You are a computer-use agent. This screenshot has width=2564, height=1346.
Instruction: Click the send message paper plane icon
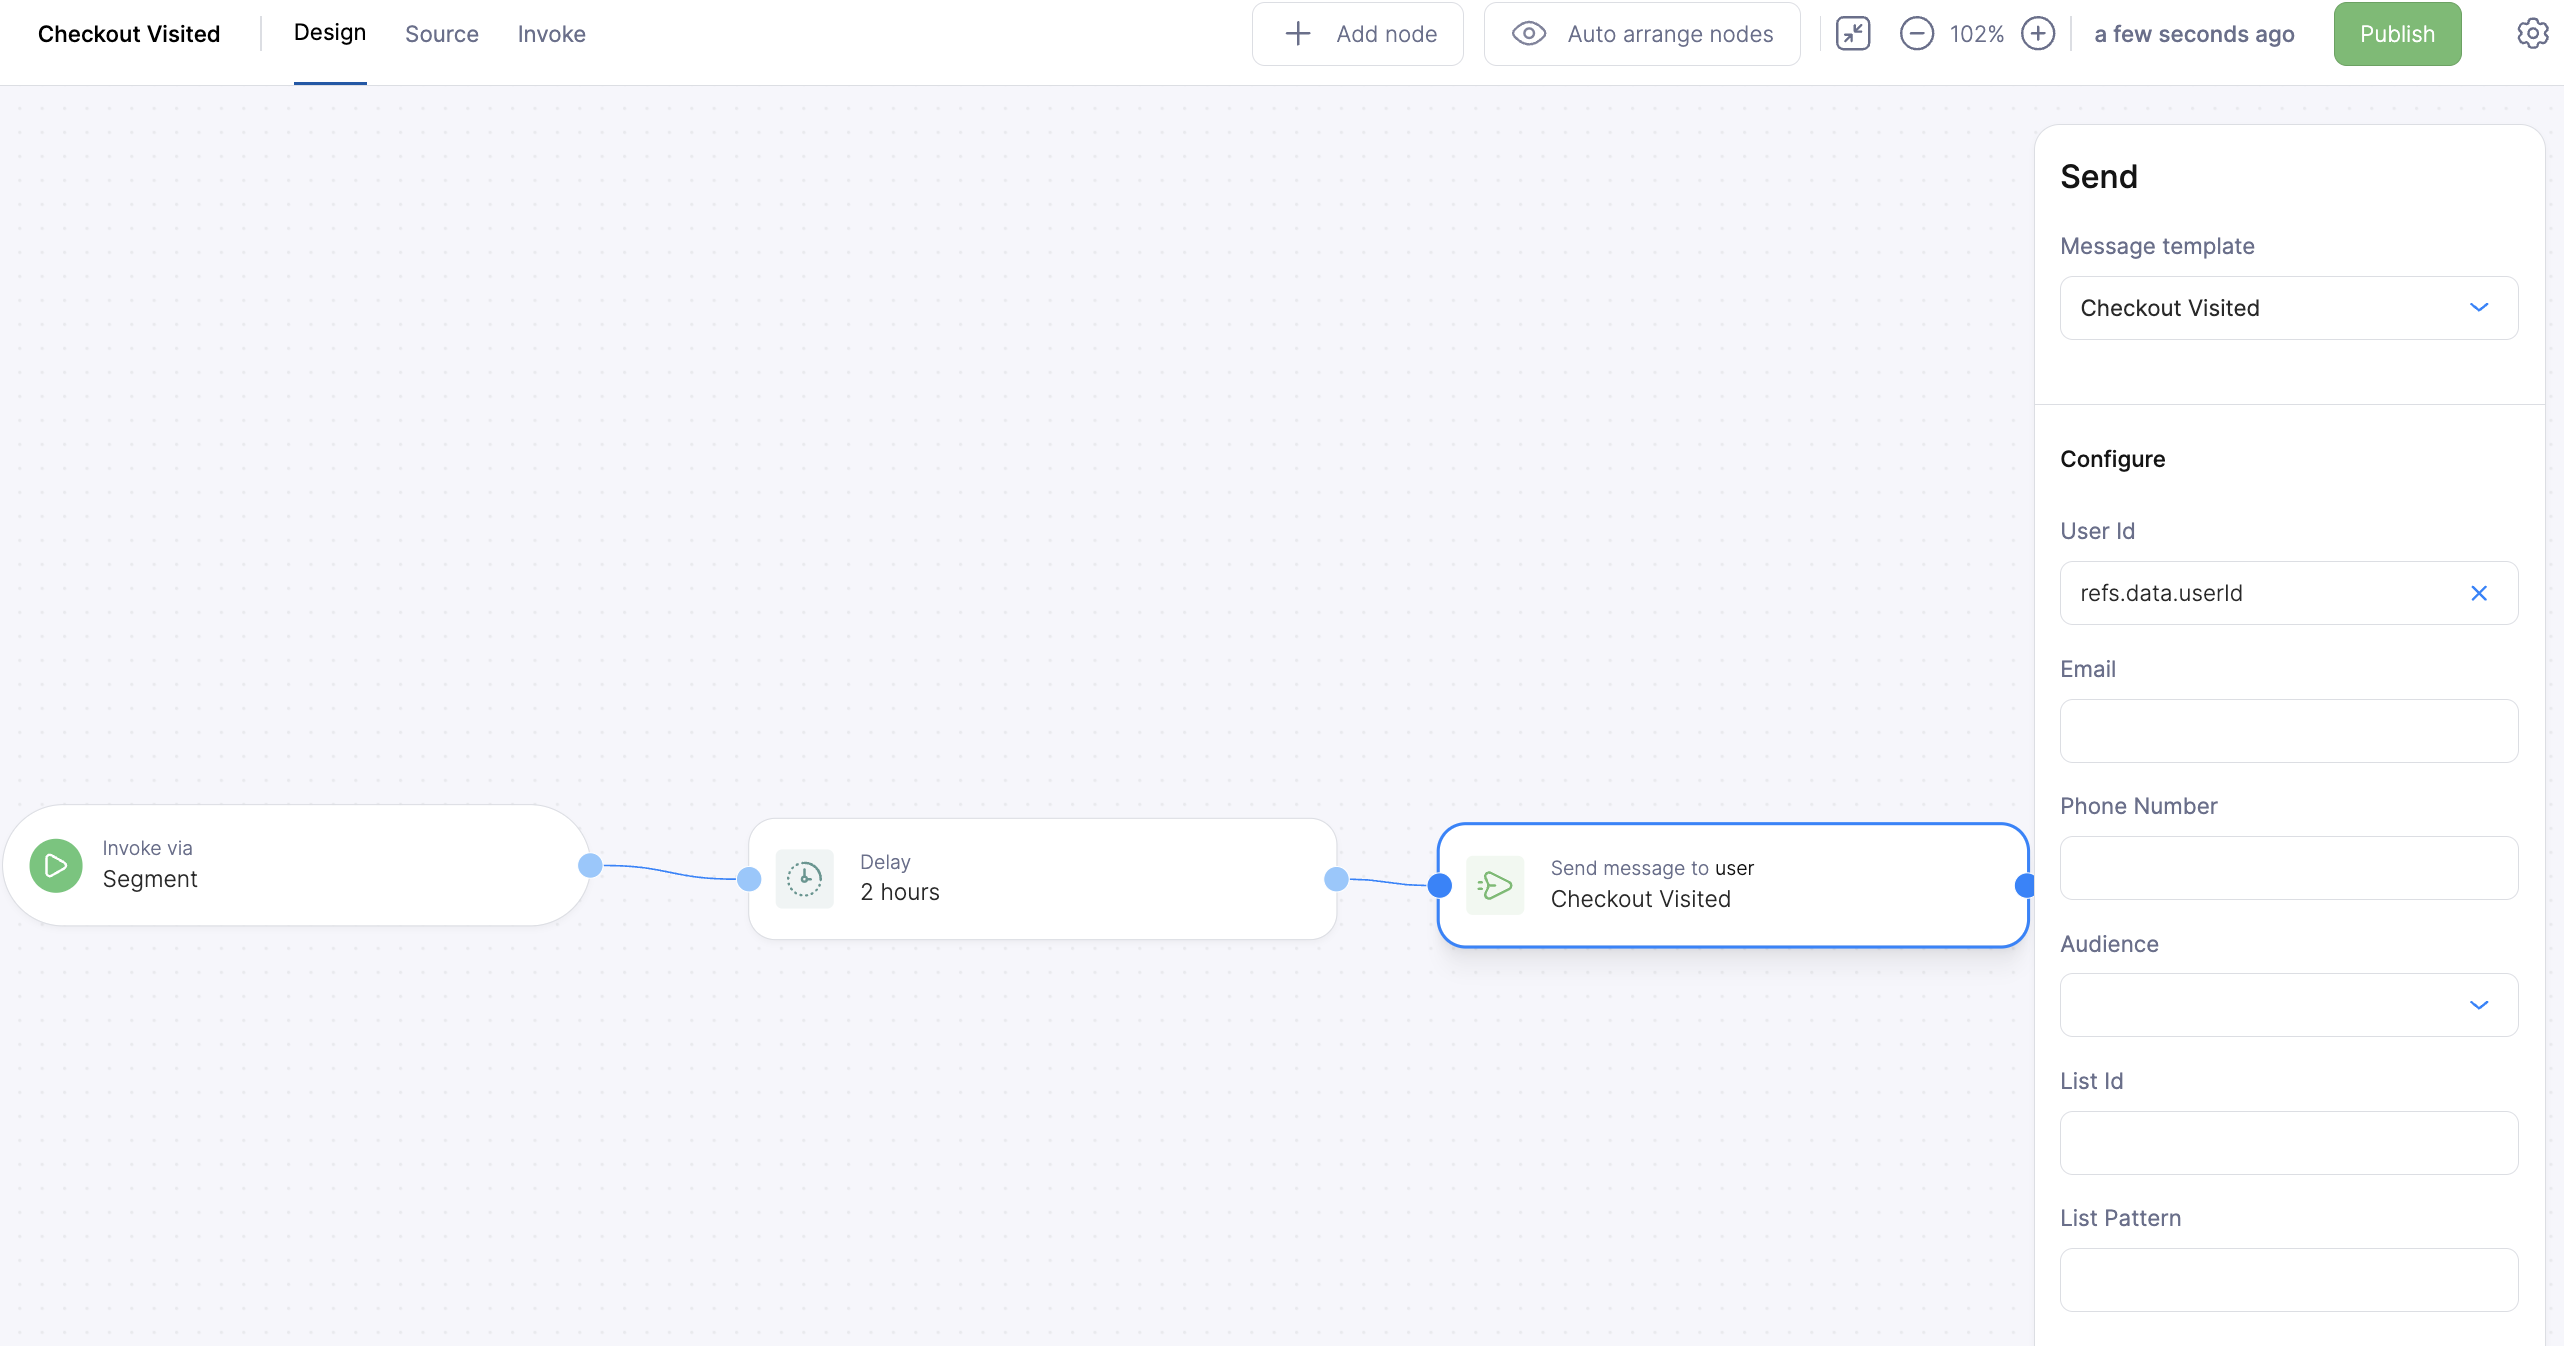click(1495, 885)
